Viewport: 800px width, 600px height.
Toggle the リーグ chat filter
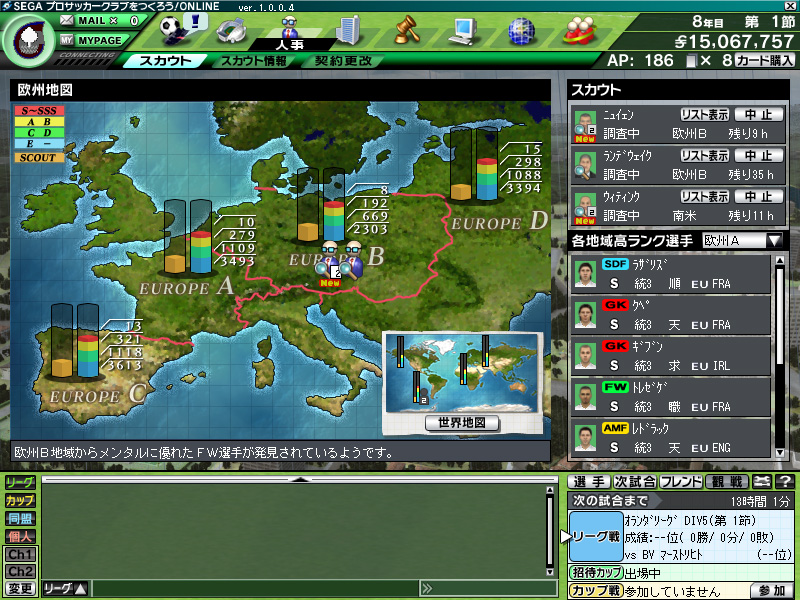(x=20, y=482)
